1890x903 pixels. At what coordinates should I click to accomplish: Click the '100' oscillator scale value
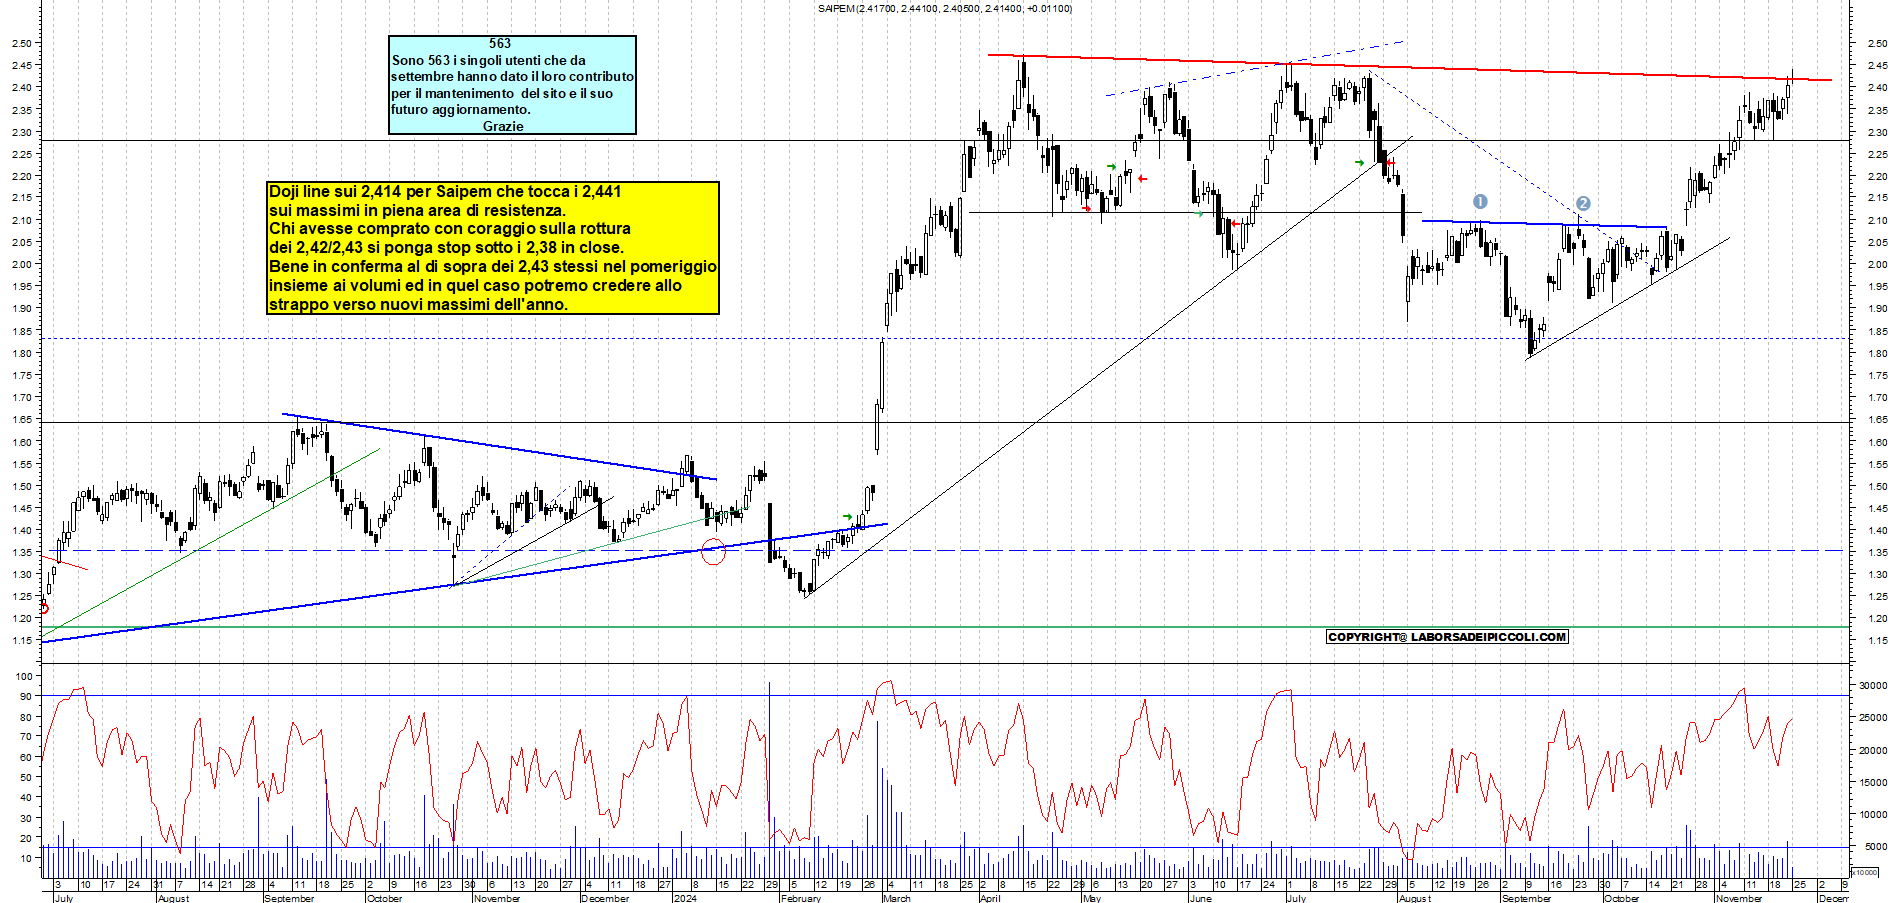click(x=25, y=676)
